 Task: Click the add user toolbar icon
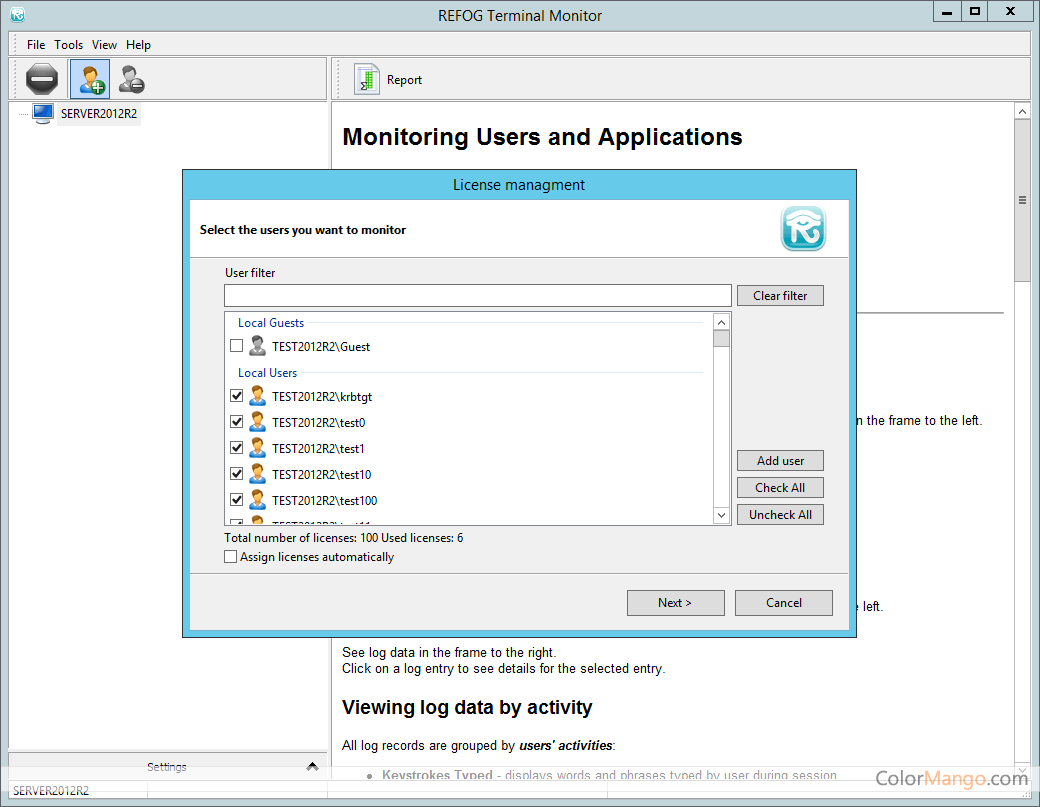click(89, 79)
